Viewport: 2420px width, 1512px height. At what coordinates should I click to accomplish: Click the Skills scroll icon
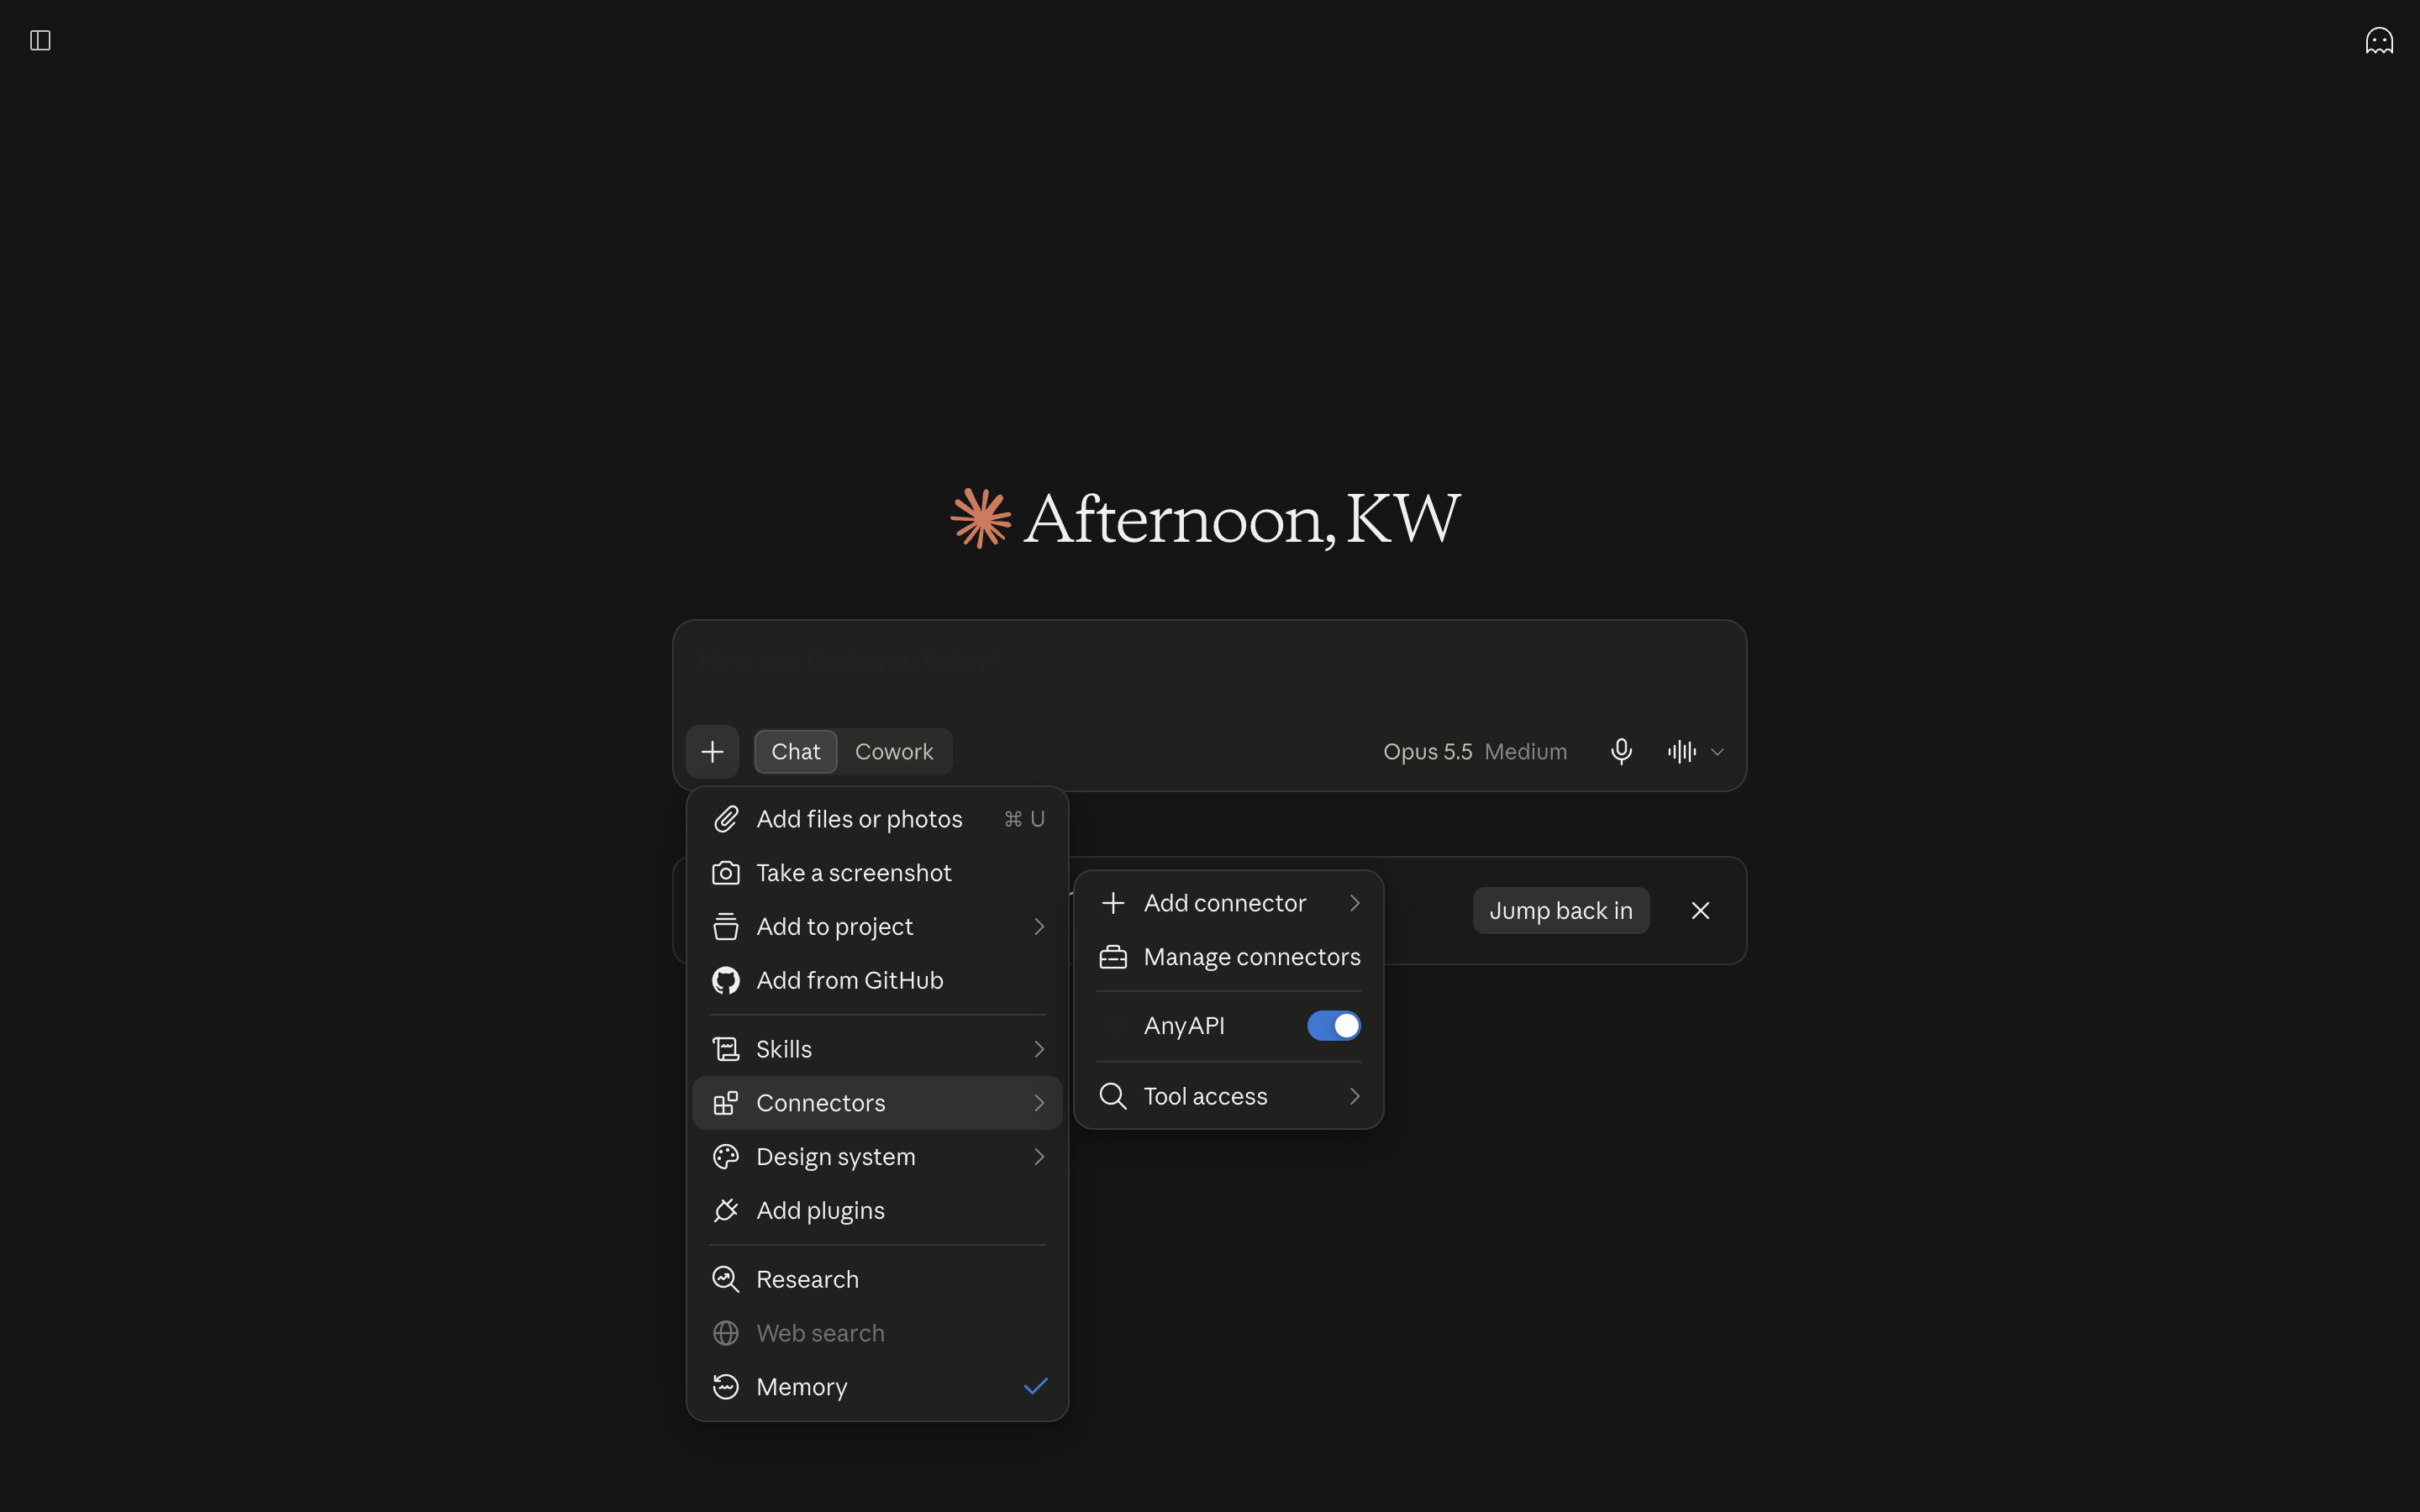coord(726,1049)
